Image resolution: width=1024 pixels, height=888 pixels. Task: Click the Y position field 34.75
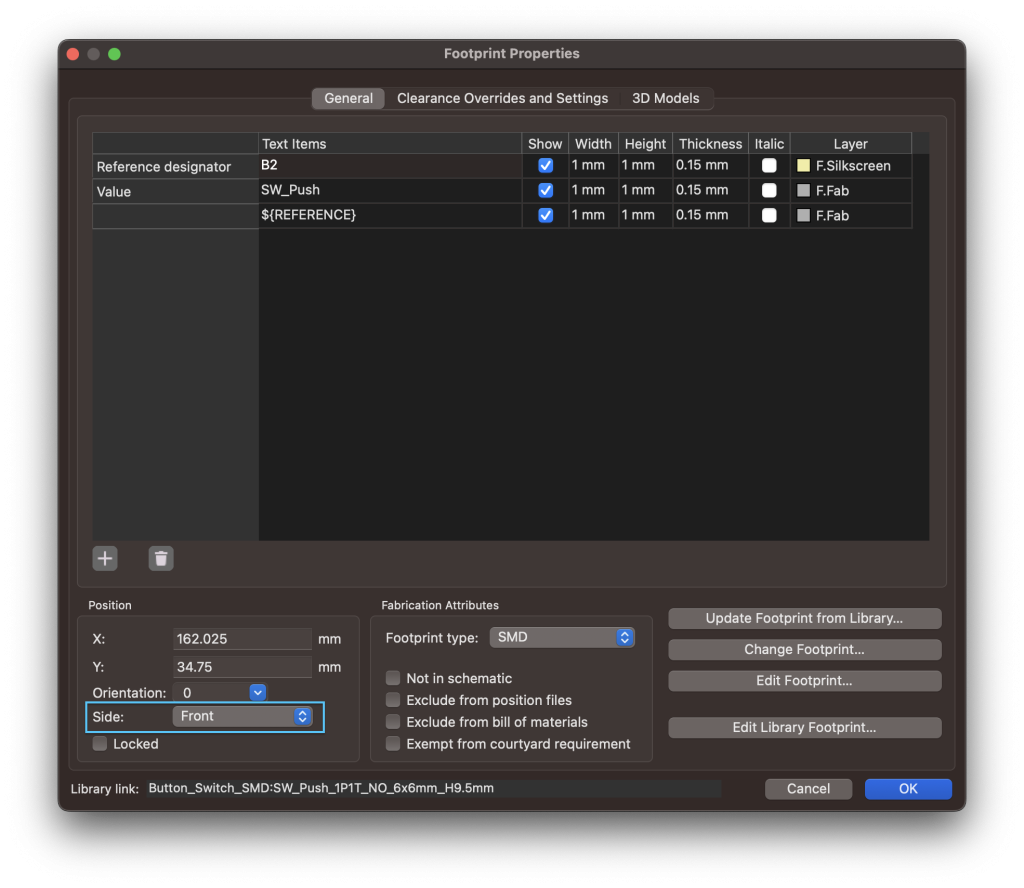[242, 667]
